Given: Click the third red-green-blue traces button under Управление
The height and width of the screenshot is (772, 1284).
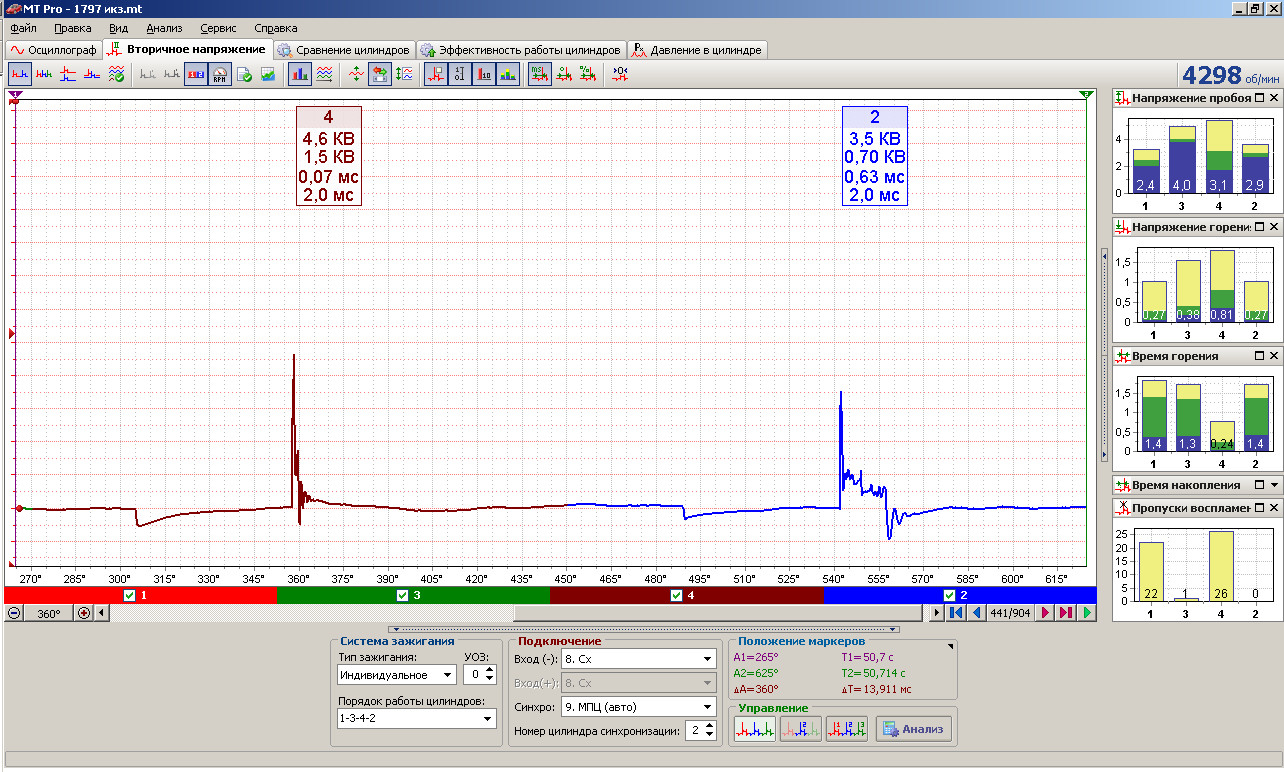Looking at the screenshot, I should point(847,730).
